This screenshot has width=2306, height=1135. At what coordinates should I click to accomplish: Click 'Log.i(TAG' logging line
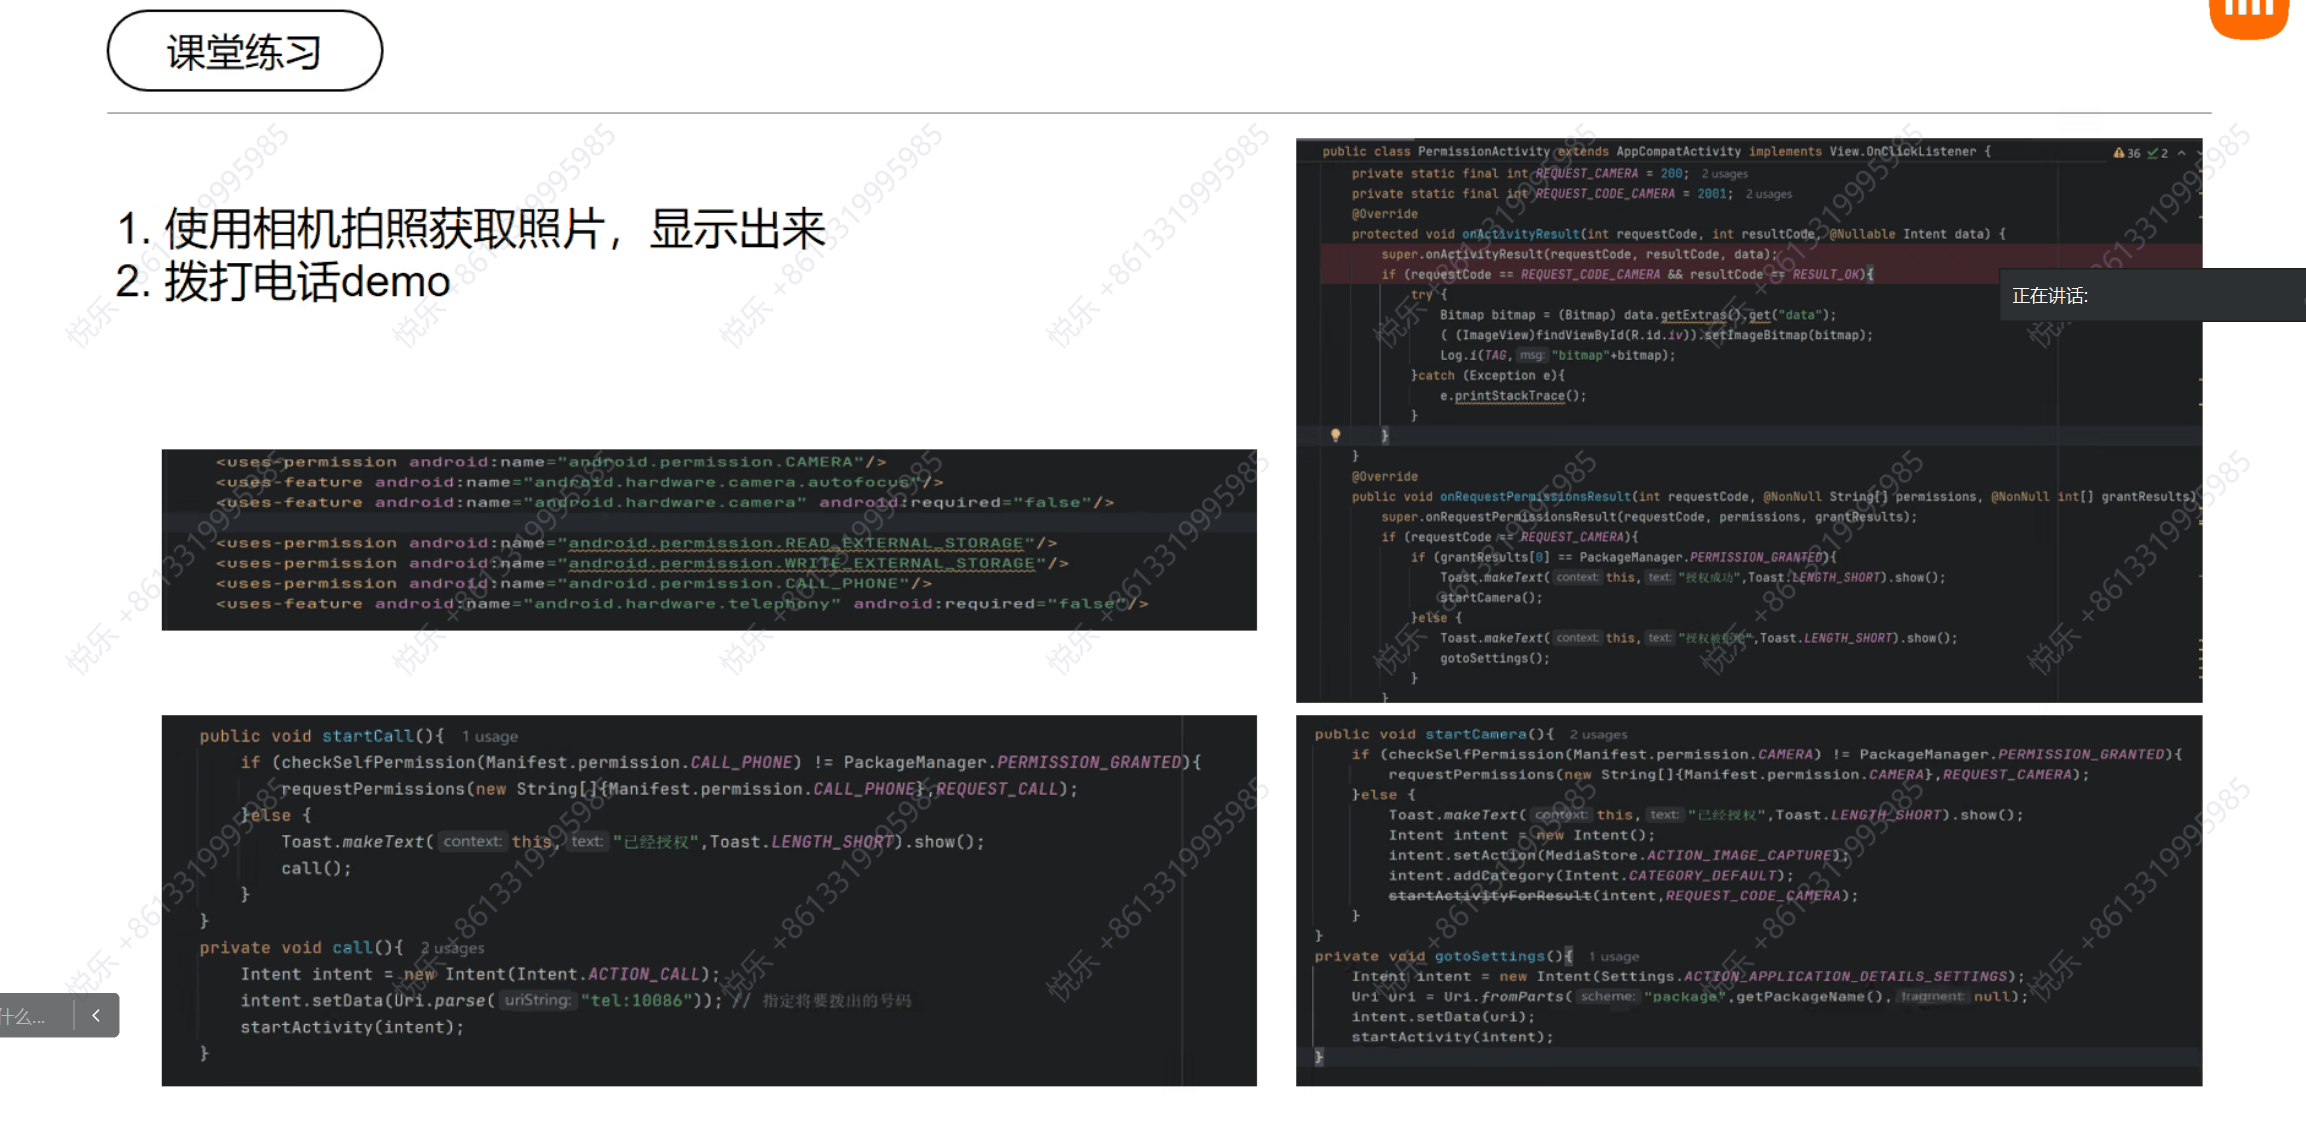click(x=1557, y=355)
